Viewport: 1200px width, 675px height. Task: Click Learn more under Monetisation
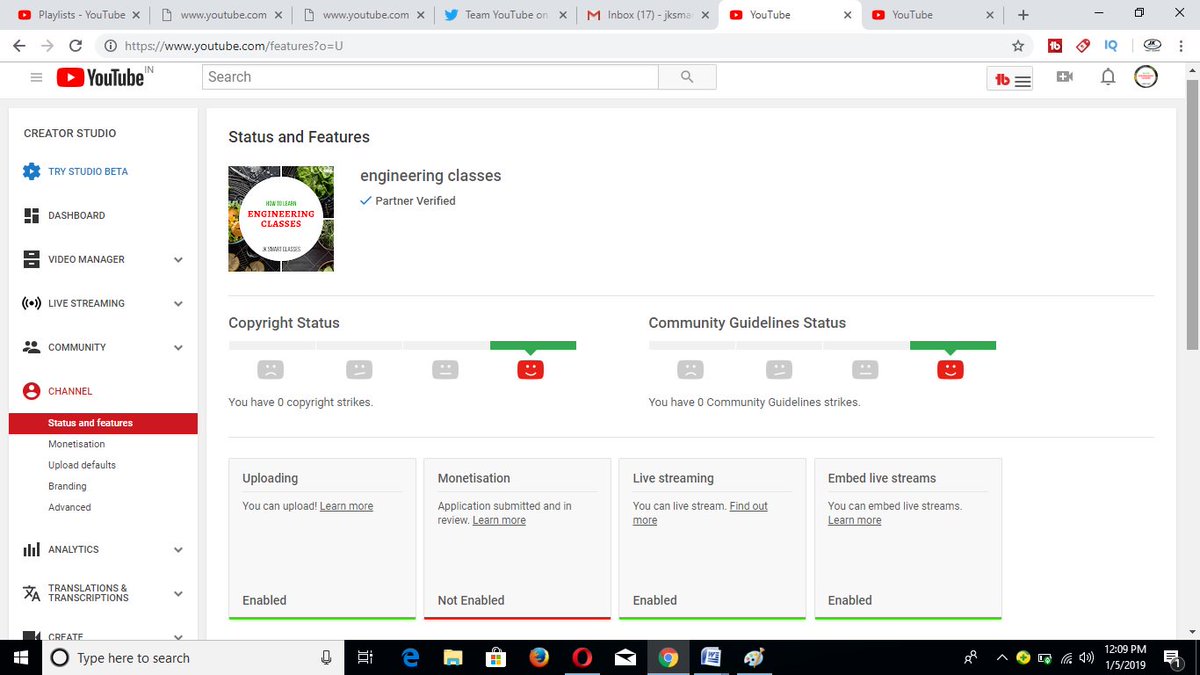click(x=499, y=520)
